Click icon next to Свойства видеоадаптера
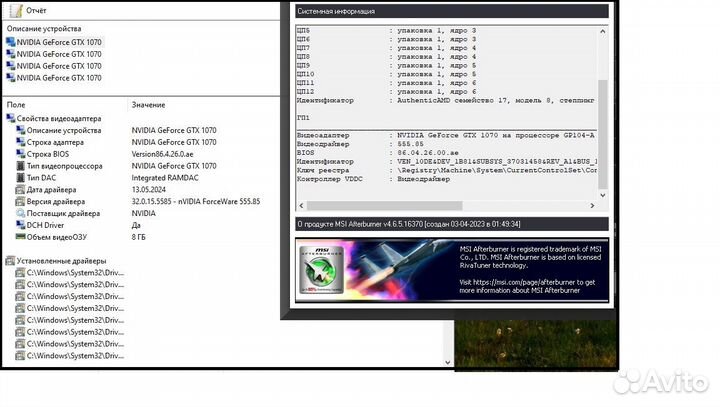 pyautogui.click(x=10, y=119)
